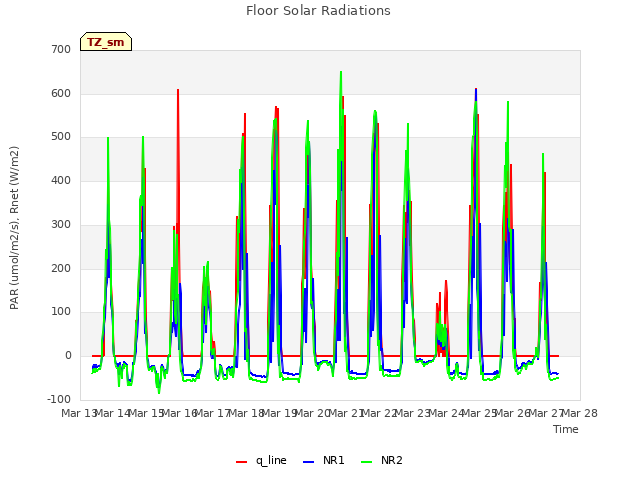Click the blue NR1 legend swatch
The image size is (640, 480).
(309, 462)
